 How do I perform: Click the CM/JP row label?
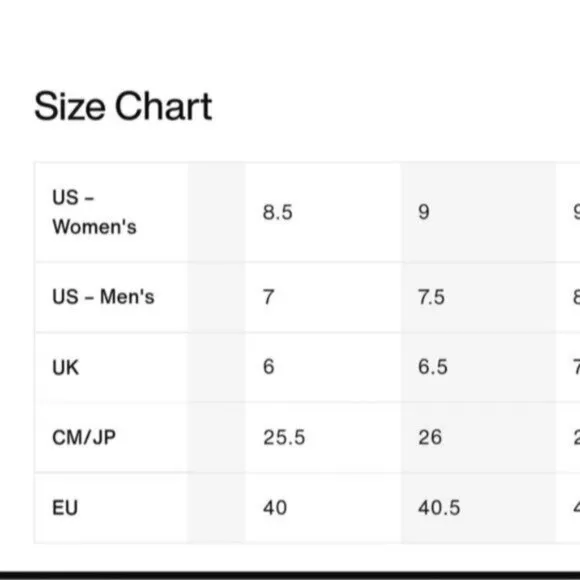(x=84, y=437)
